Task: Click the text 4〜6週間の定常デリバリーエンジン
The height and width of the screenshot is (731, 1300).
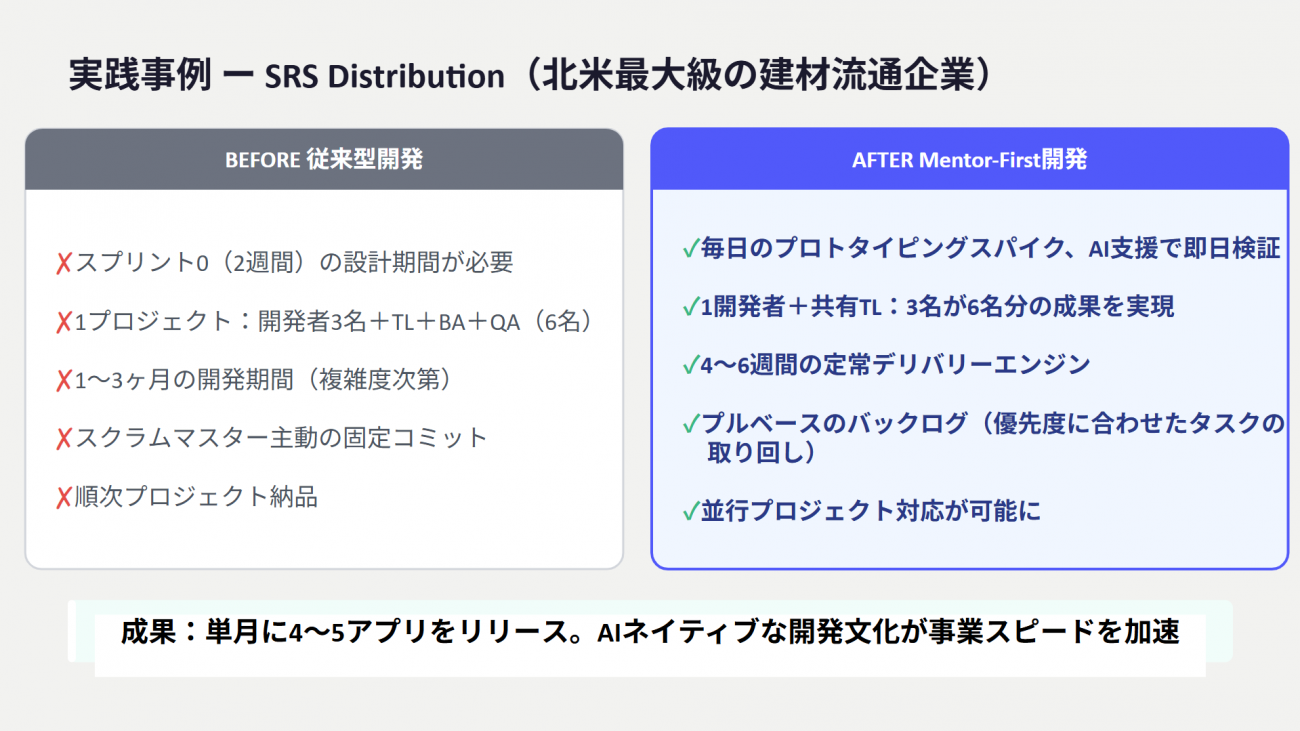Action: 895,365
